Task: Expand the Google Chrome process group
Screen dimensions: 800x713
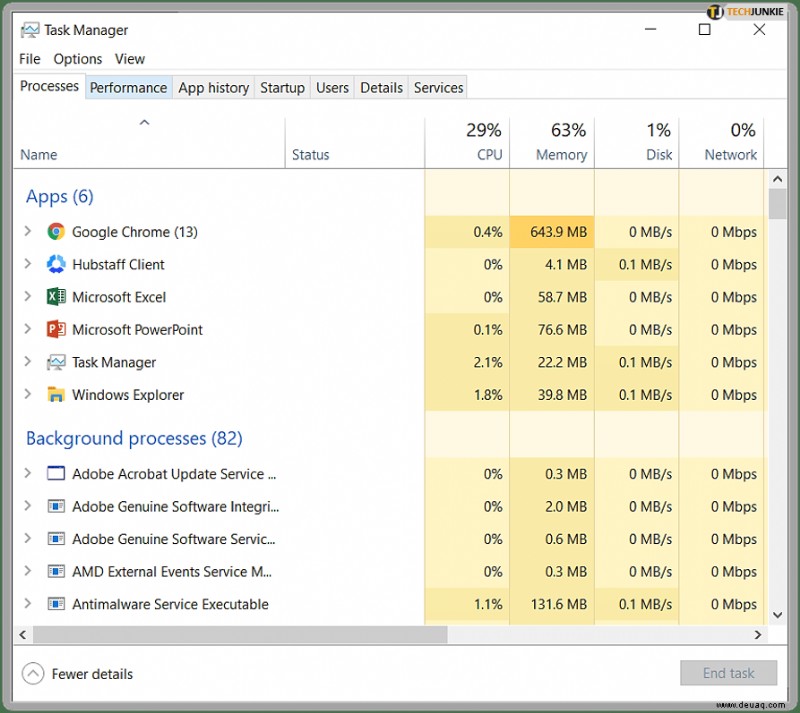Action: point(28,231)
